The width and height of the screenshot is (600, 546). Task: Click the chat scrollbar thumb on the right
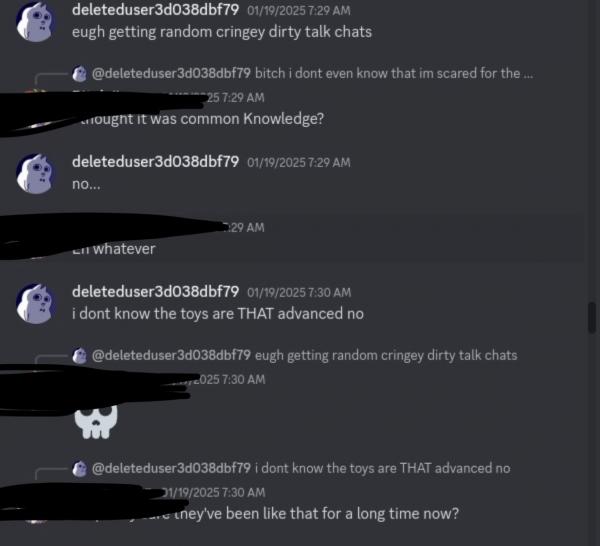(x=592, y=317)
